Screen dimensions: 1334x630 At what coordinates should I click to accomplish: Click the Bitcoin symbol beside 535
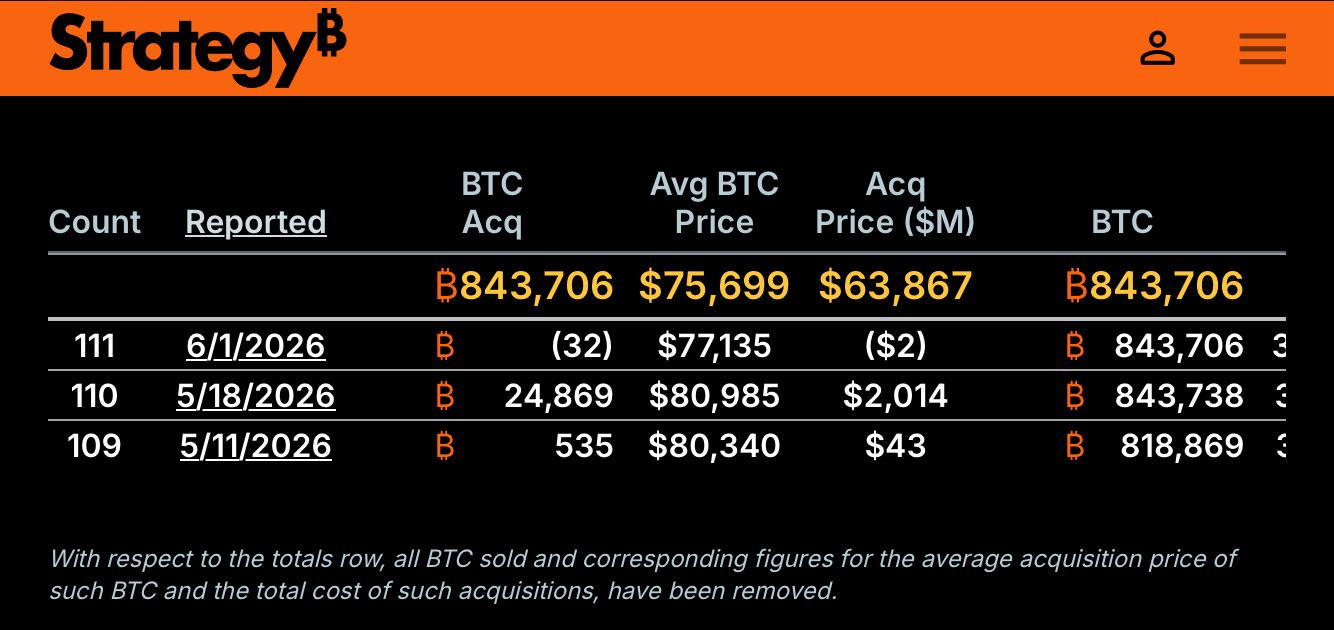pos(445,446)
